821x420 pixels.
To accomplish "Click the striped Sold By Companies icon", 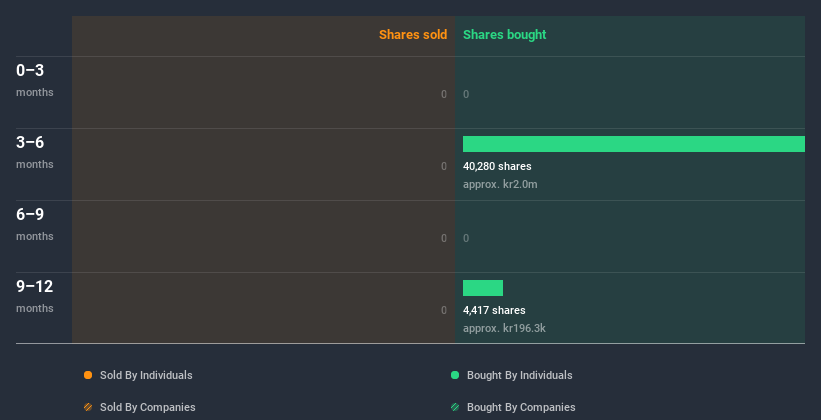I will (88, 407).
